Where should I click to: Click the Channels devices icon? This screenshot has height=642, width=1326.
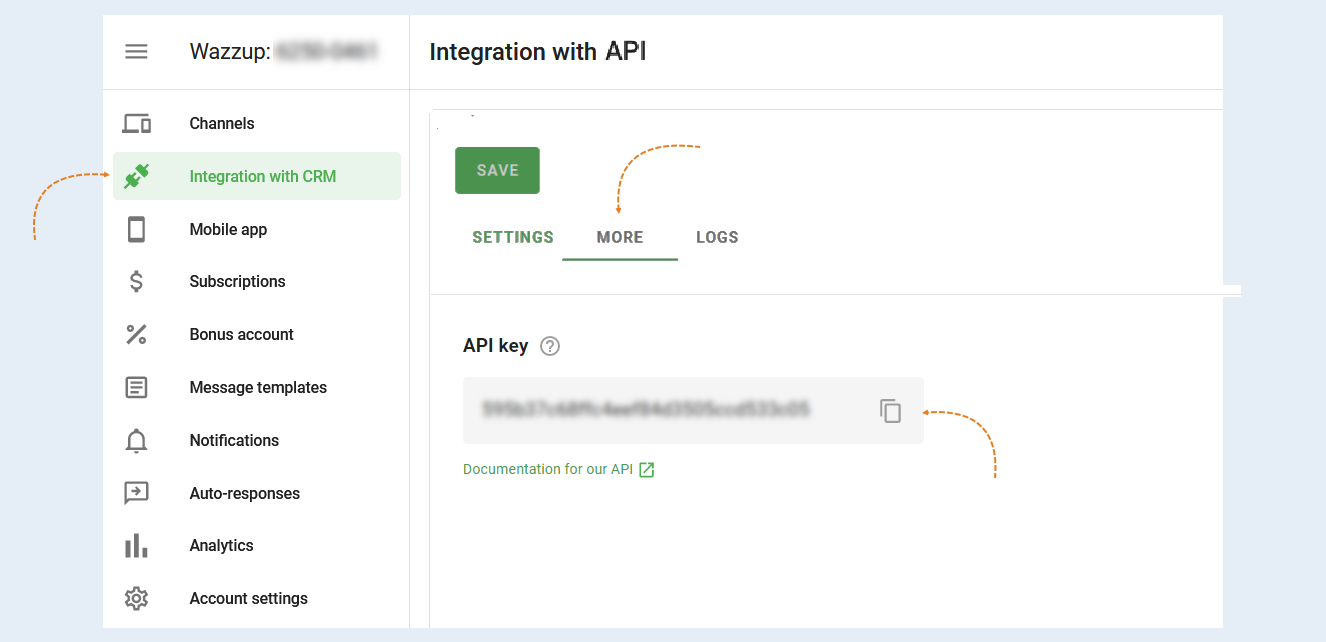[x=137, y=124]
